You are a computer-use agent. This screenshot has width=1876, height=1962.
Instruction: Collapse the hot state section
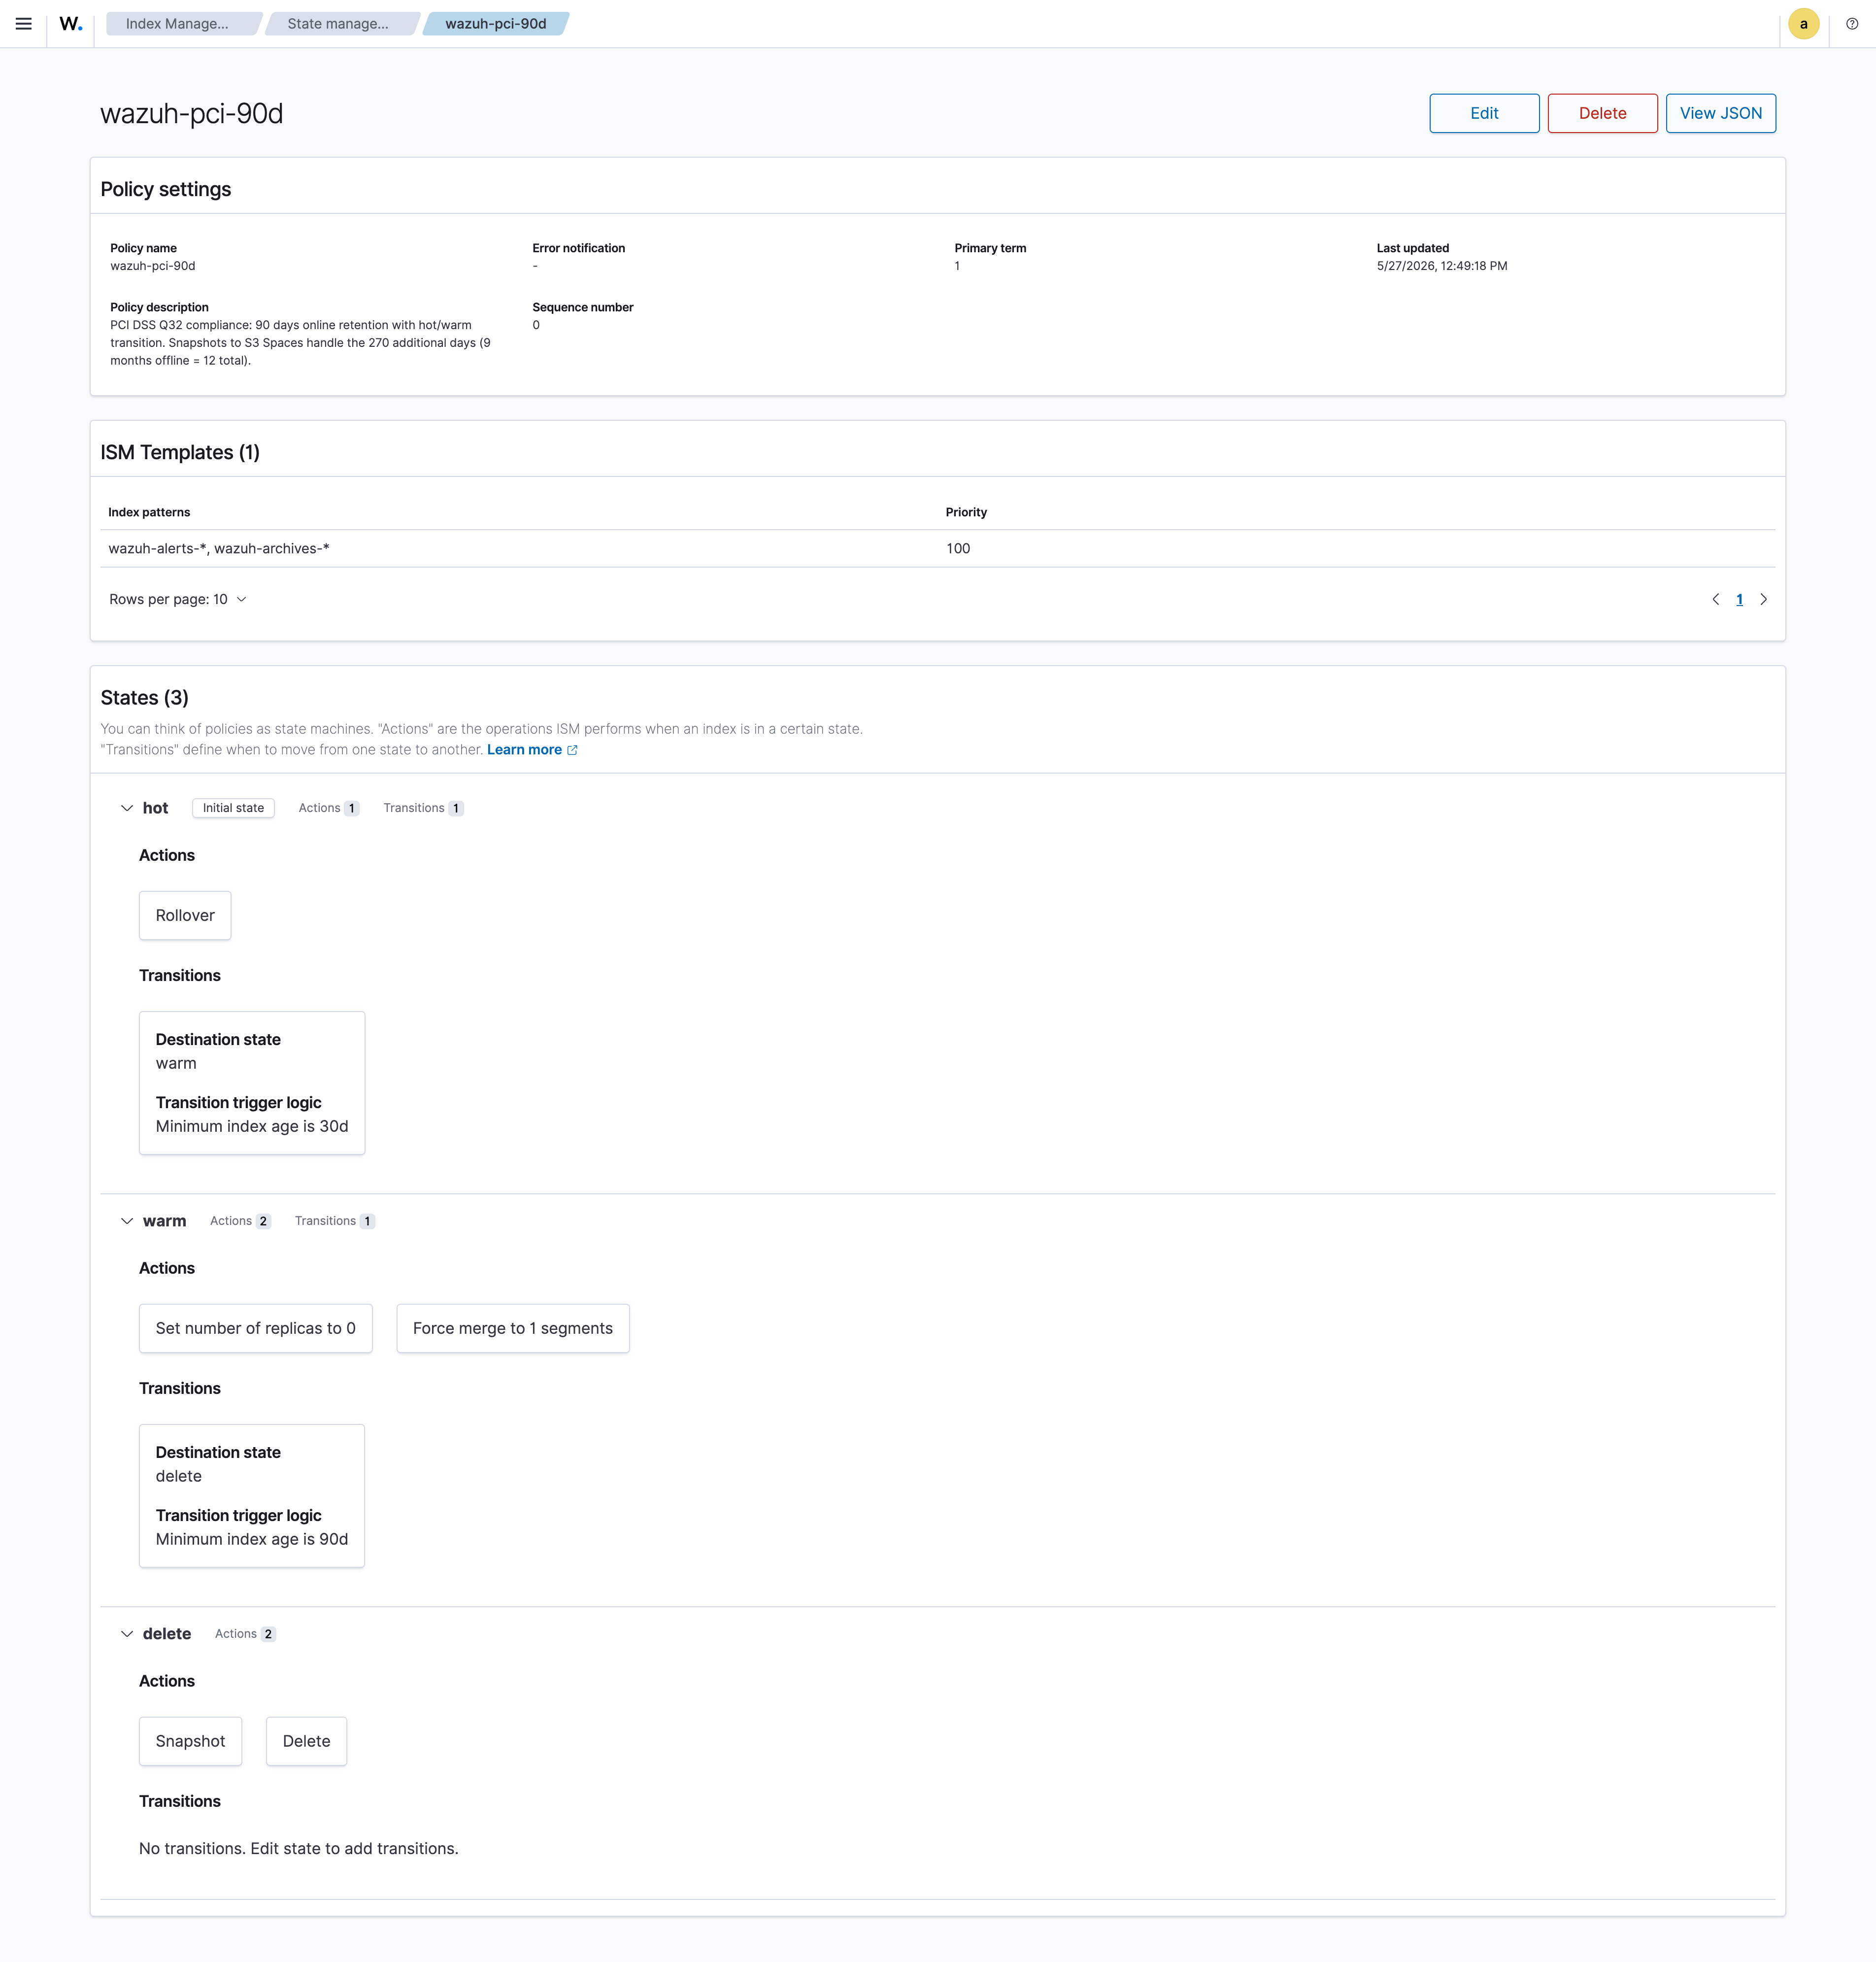[x=127, y=808]
